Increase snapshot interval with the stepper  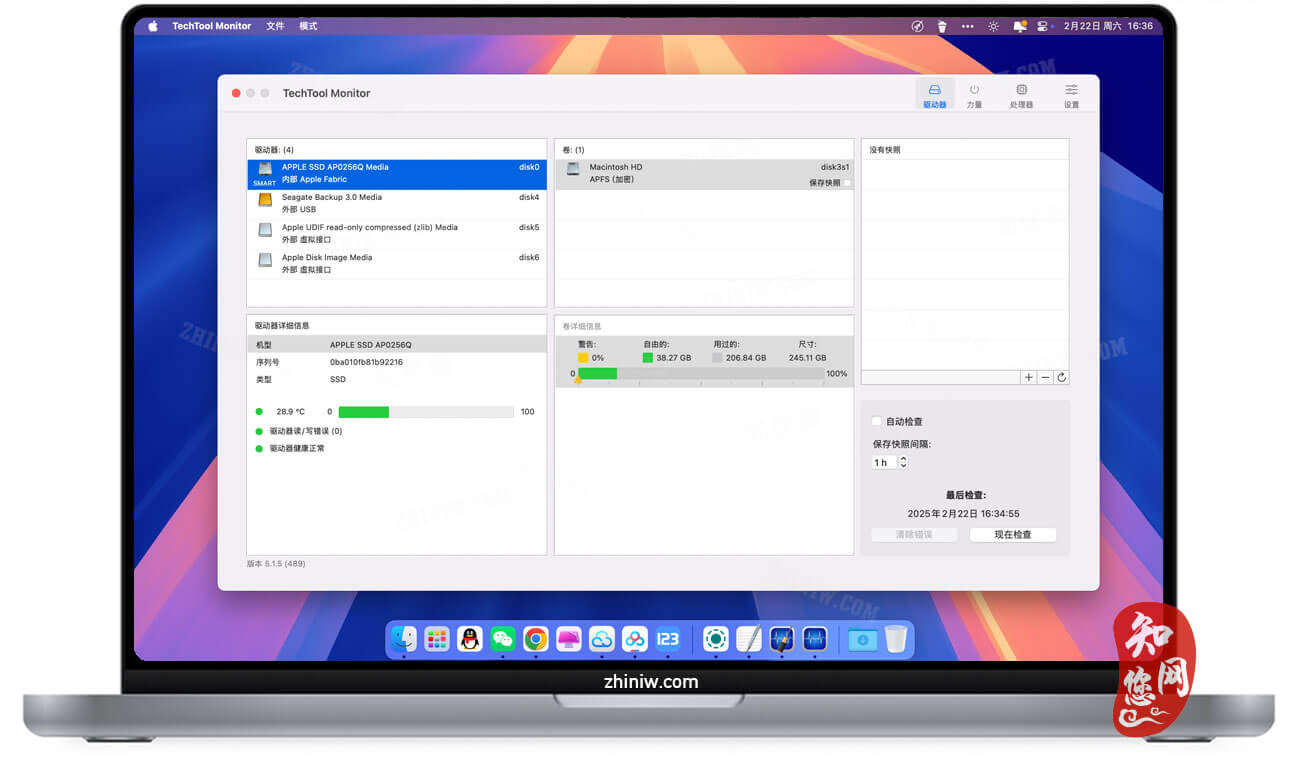[902, 458]
